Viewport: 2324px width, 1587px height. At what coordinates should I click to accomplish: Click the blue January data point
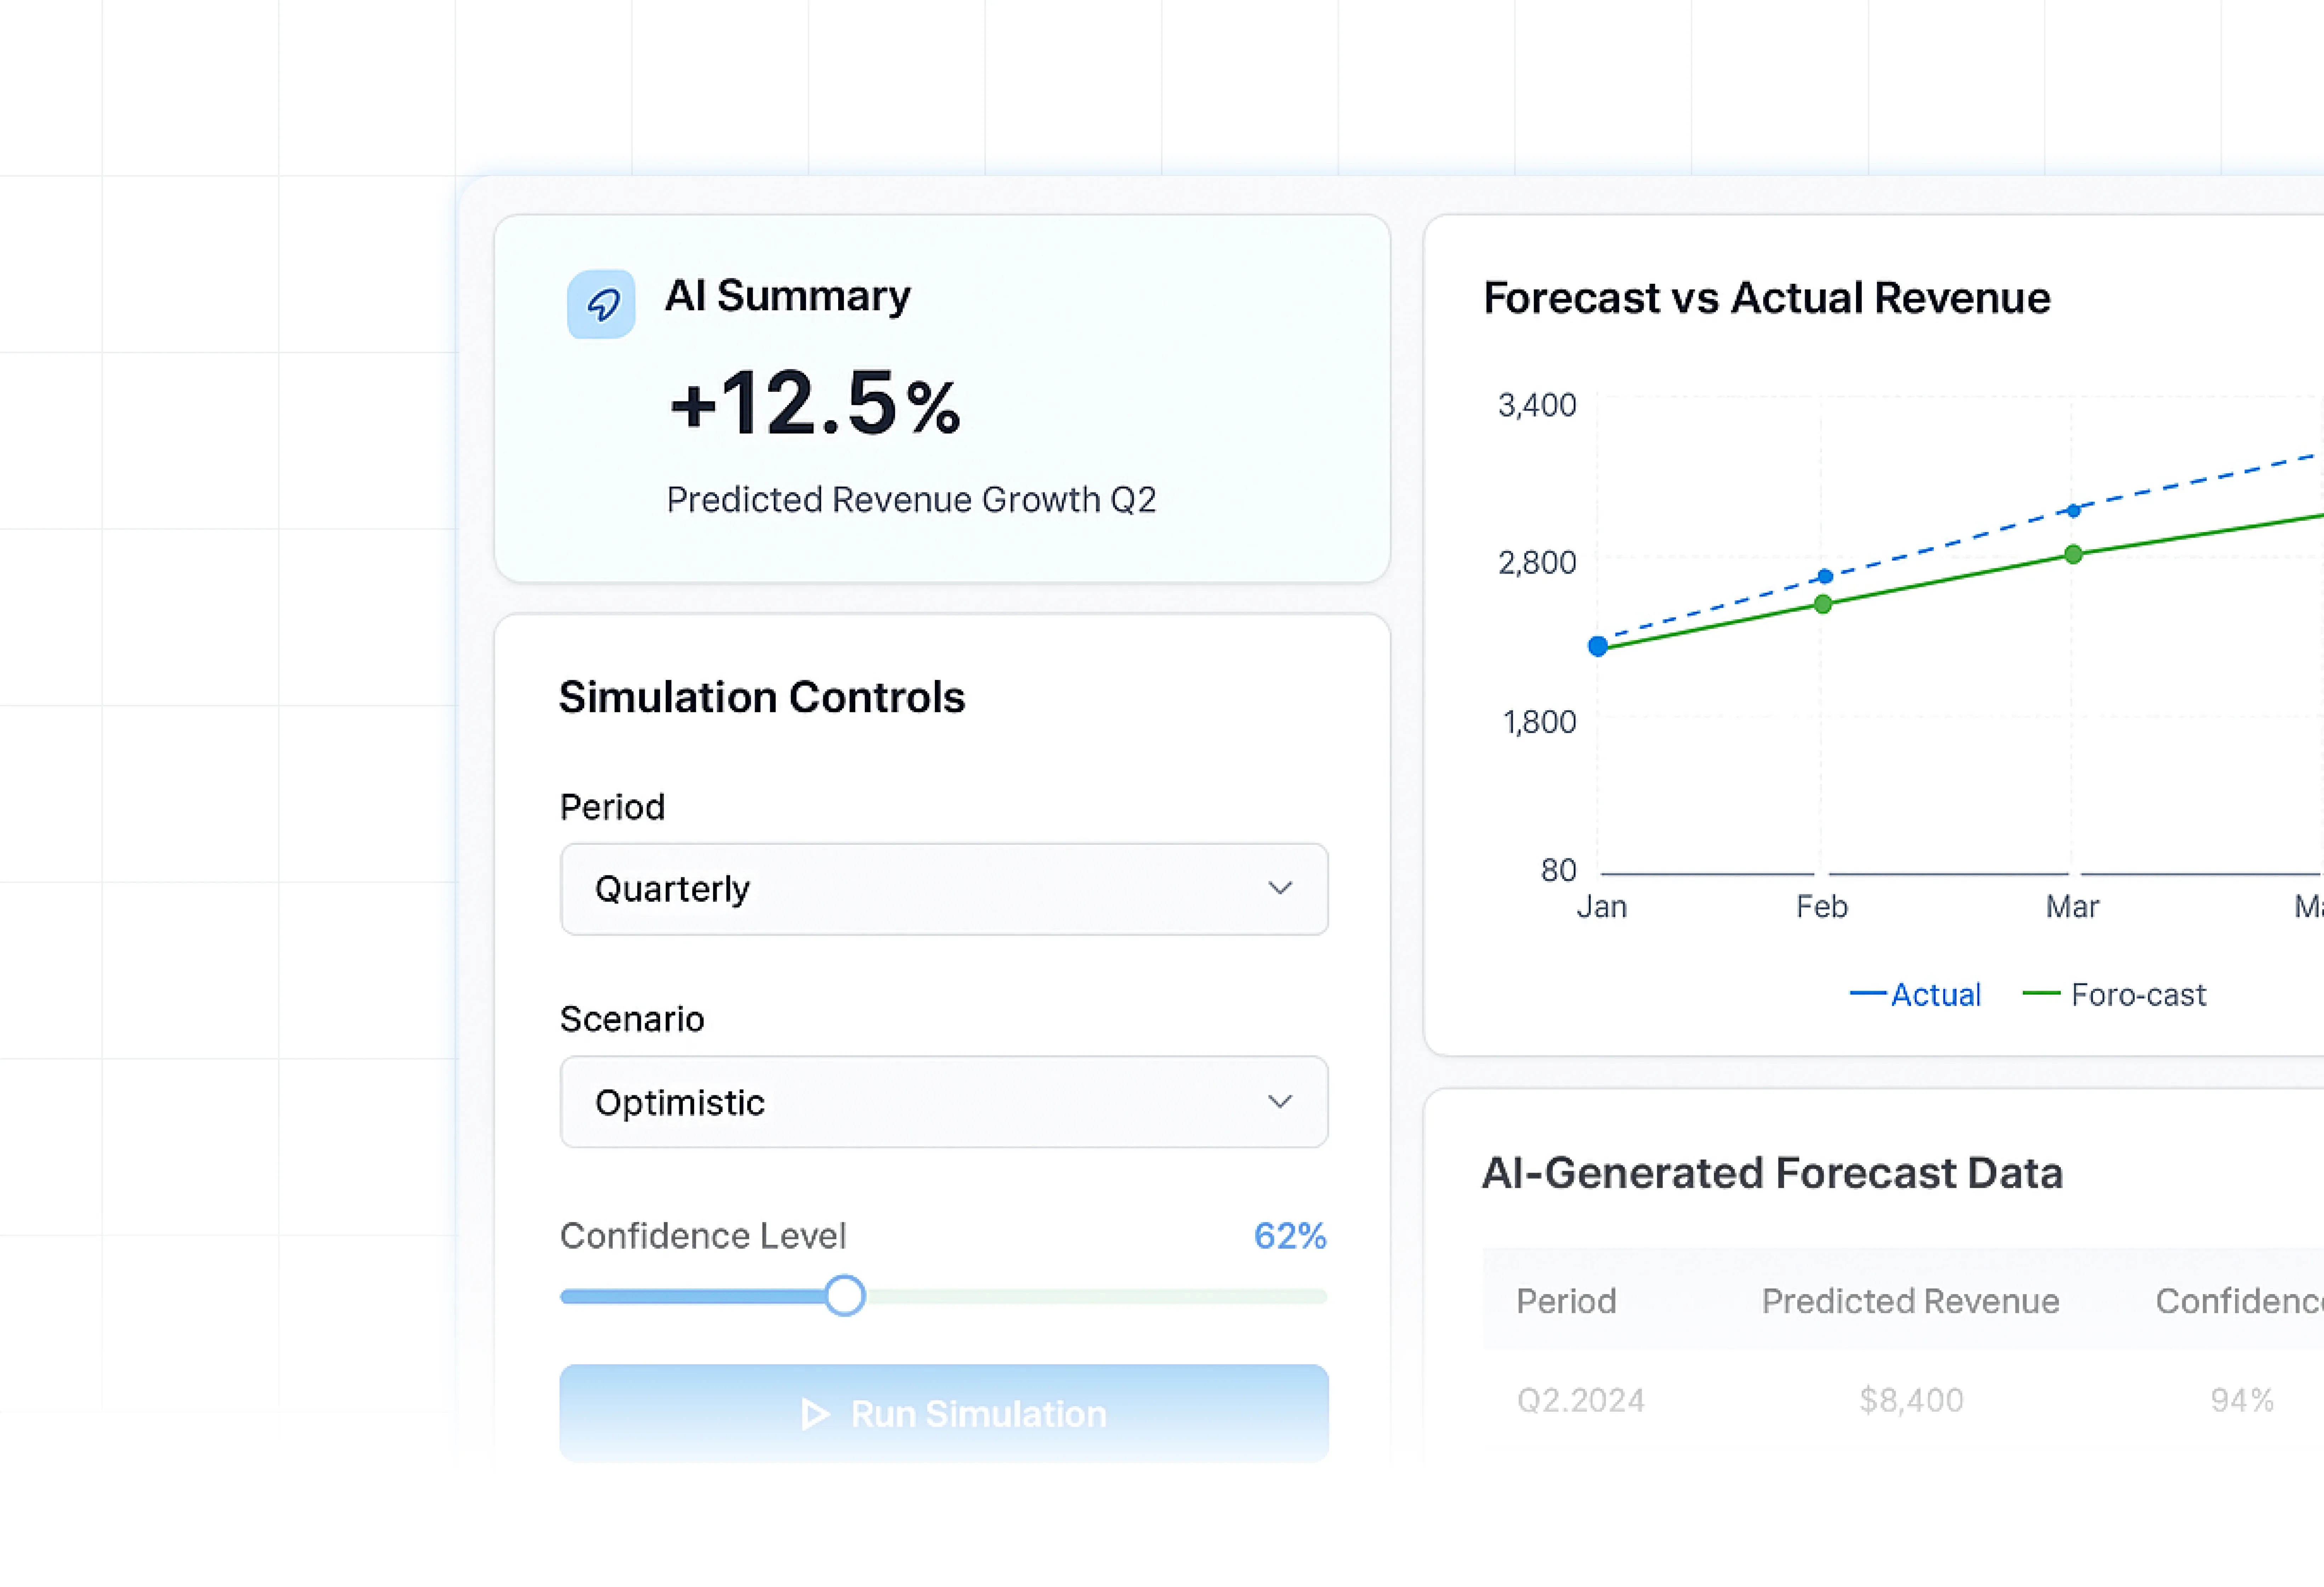pyautogui.click(x=1598, y=646)
